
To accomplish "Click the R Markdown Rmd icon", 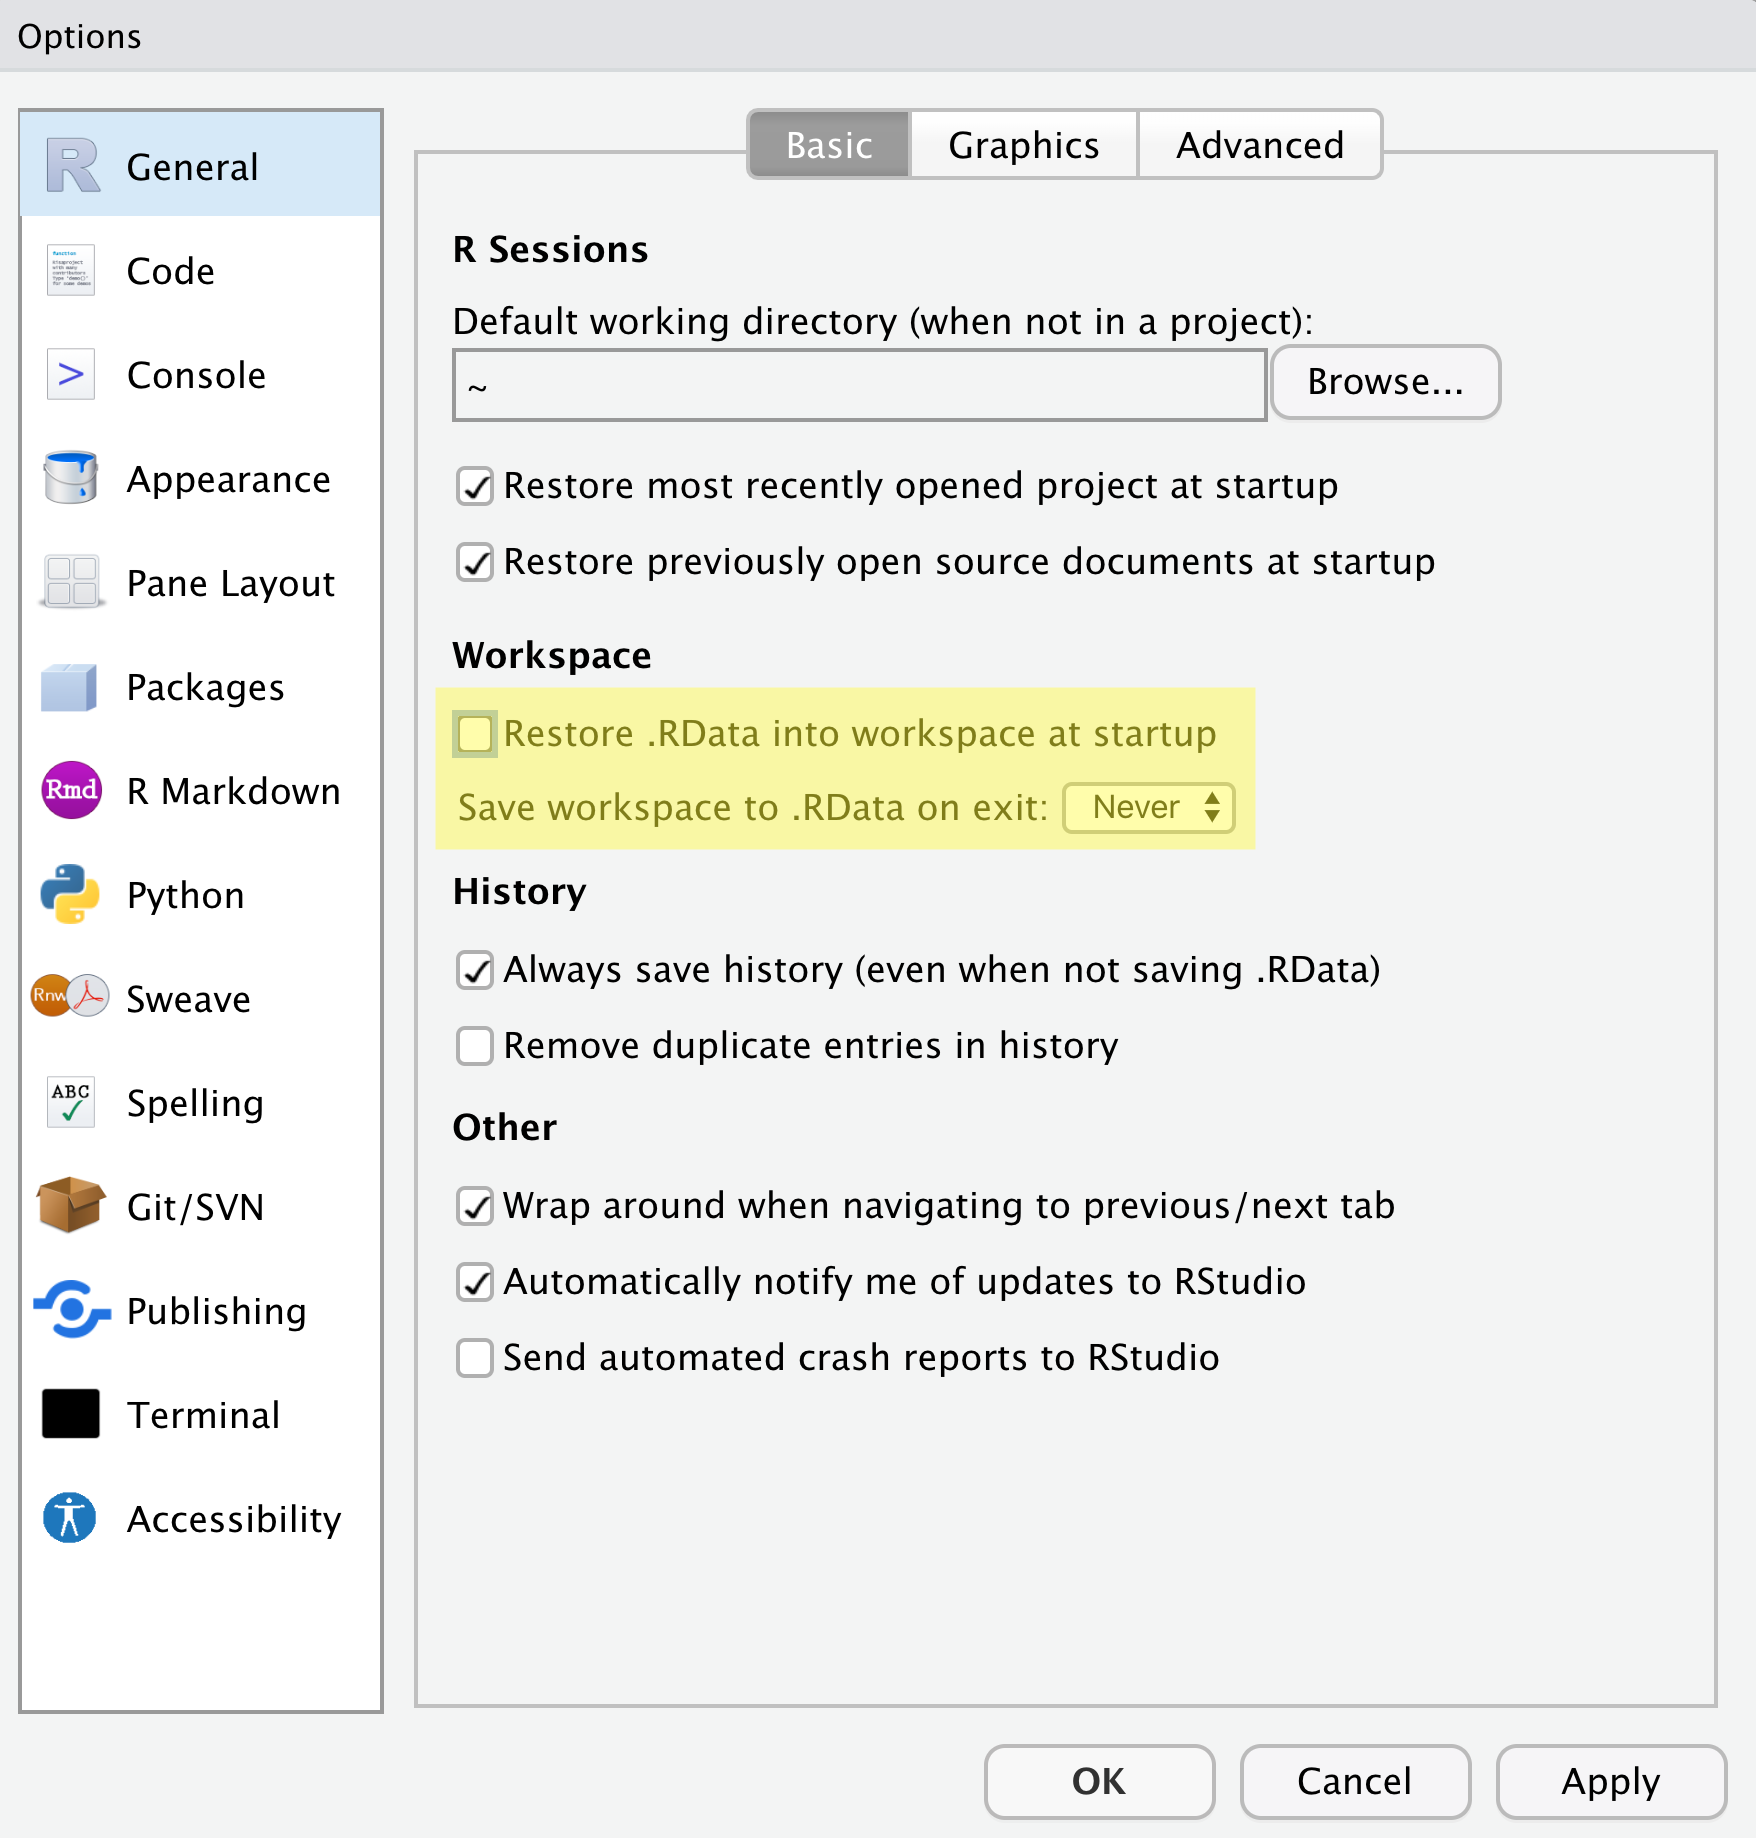I will 70,790.
